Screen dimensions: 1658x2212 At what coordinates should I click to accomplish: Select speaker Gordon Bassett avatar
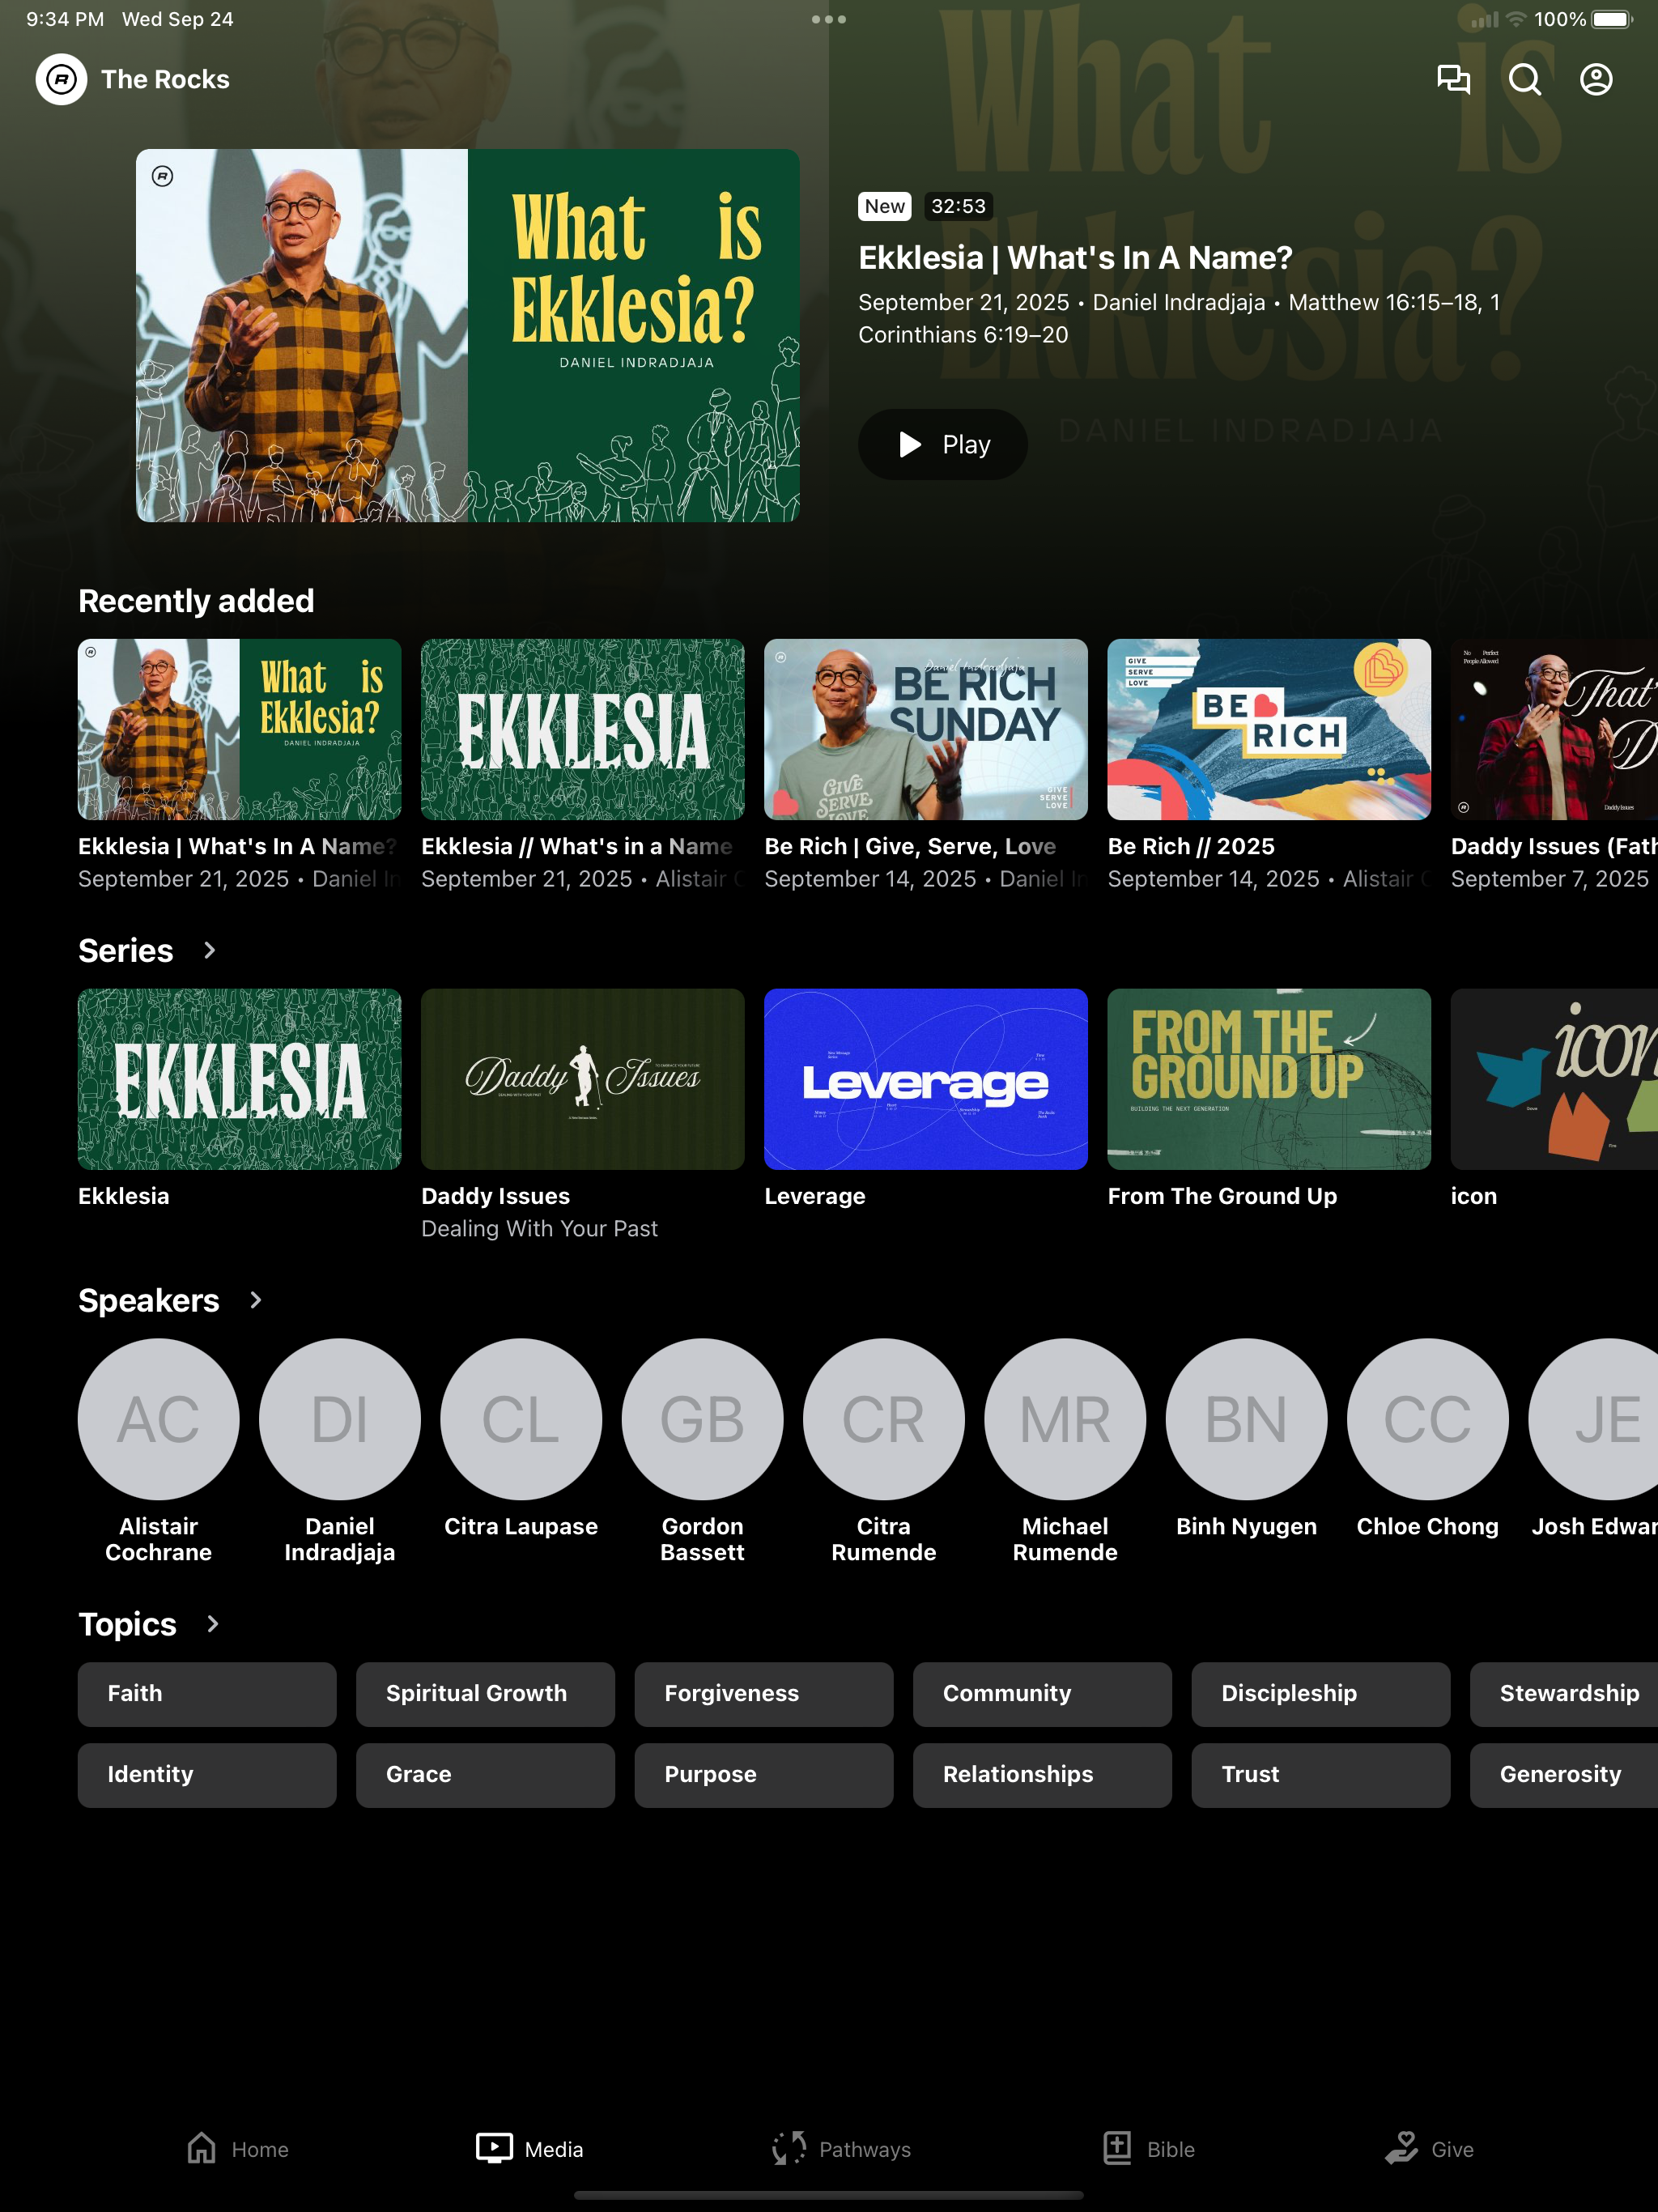click(703, 1419)
